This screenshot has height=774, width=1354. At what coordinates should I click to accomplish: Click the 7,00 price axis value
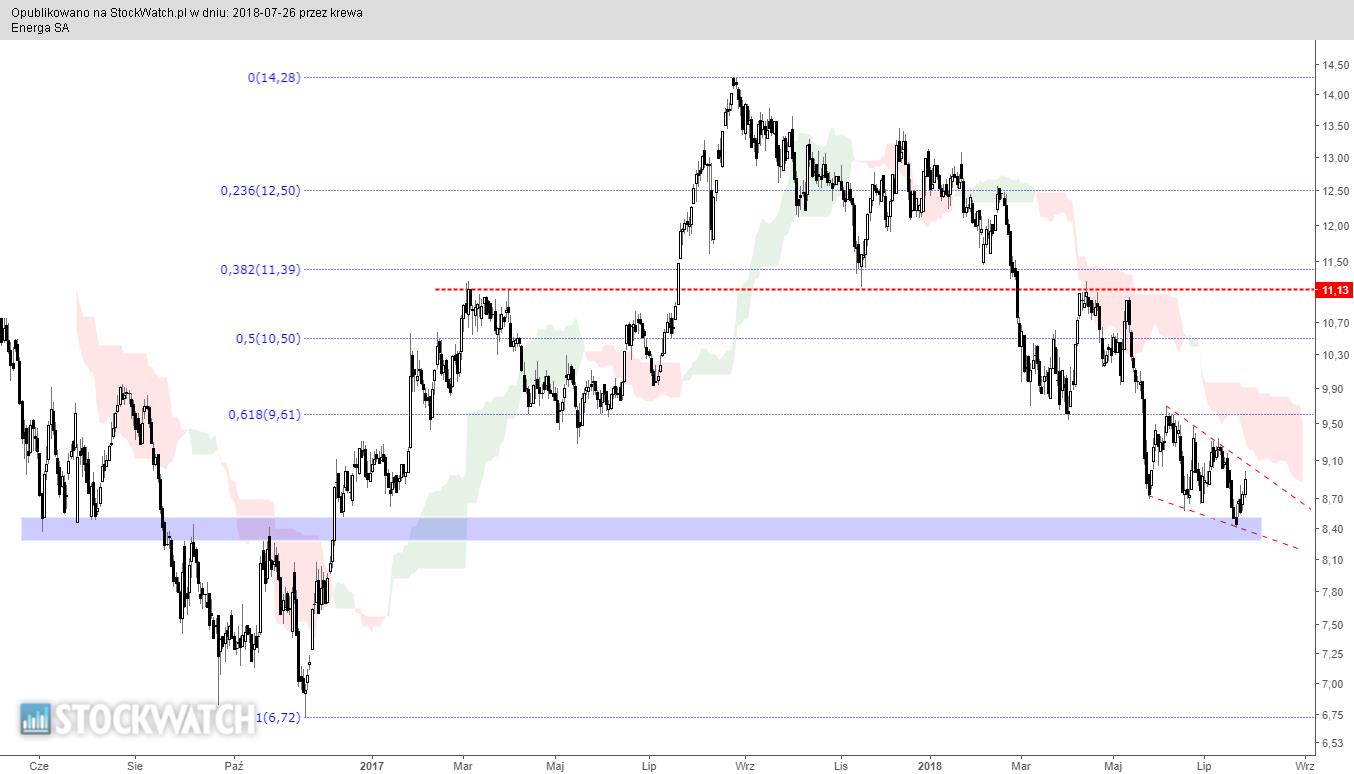click(x=1335, y=685)
